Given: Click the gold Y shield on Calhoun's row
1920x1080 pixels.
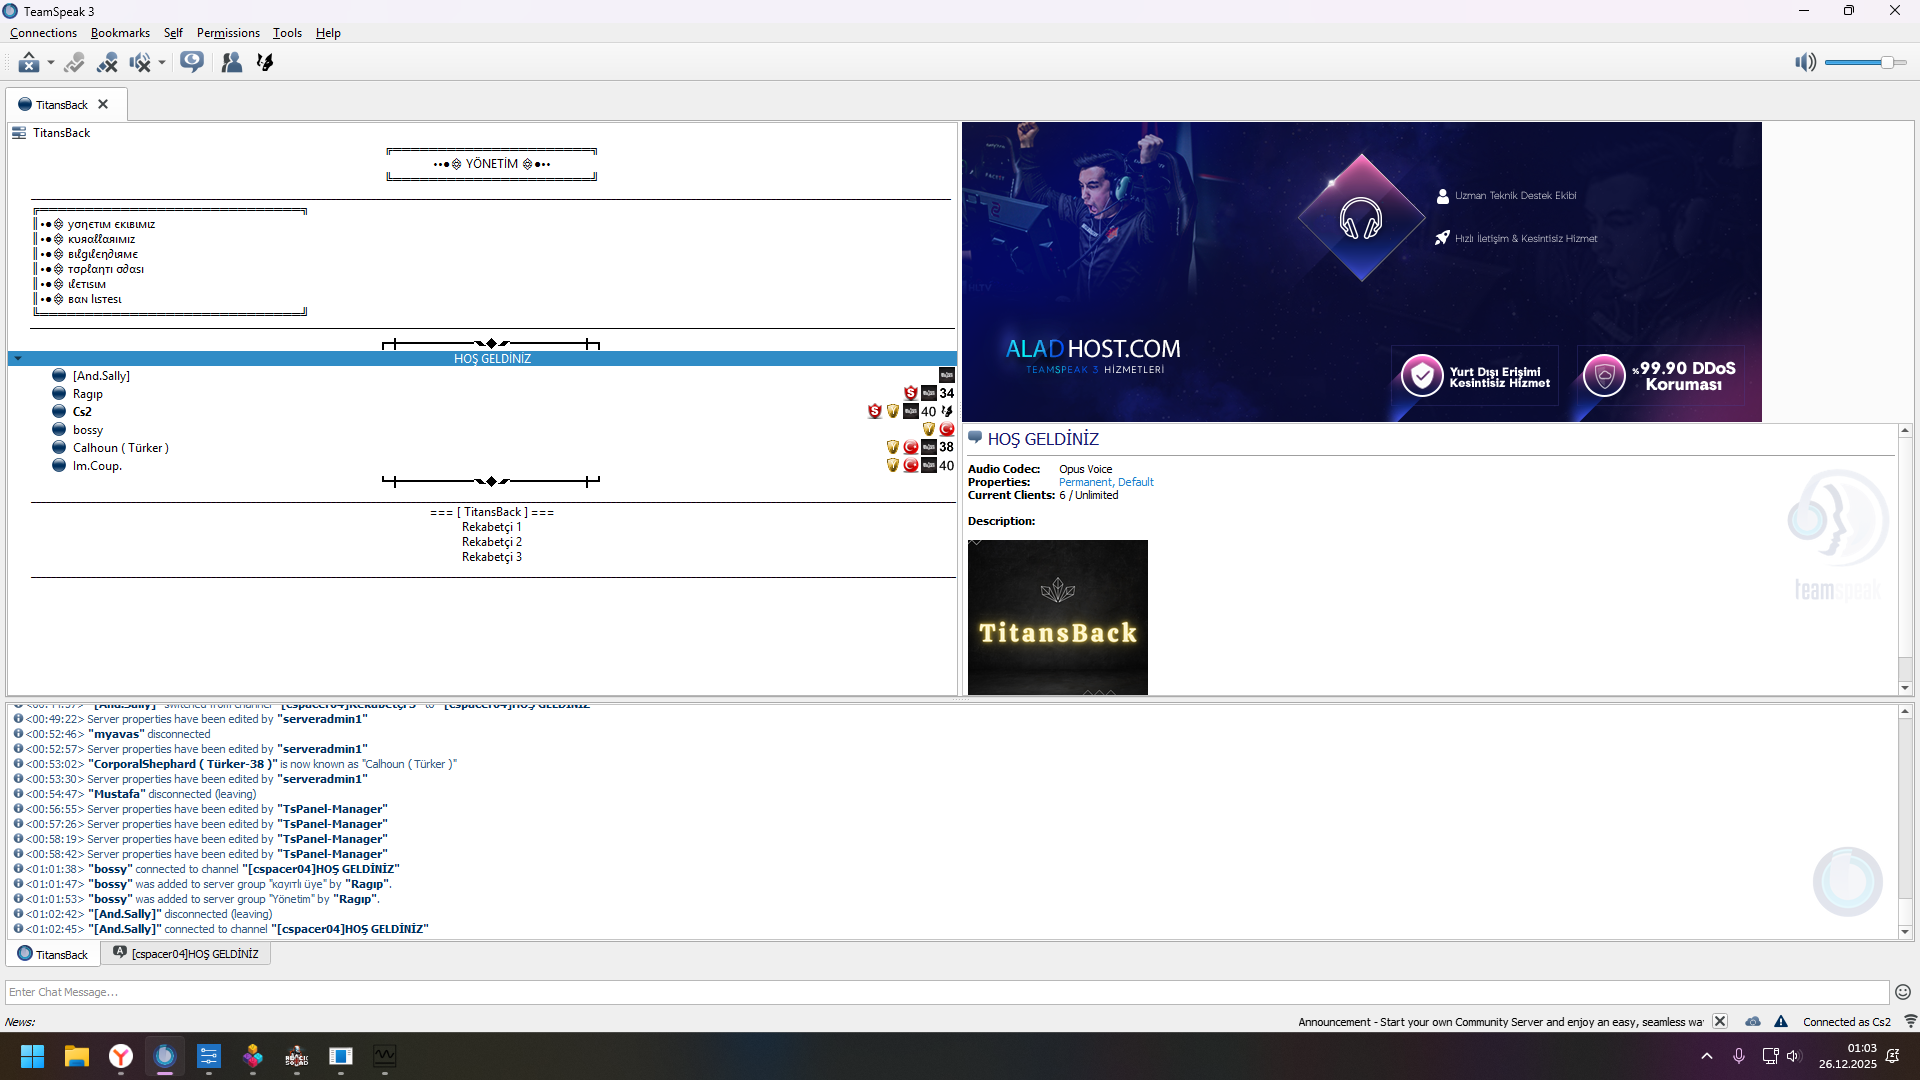Looking at the screenshot, I should point(893,448).
